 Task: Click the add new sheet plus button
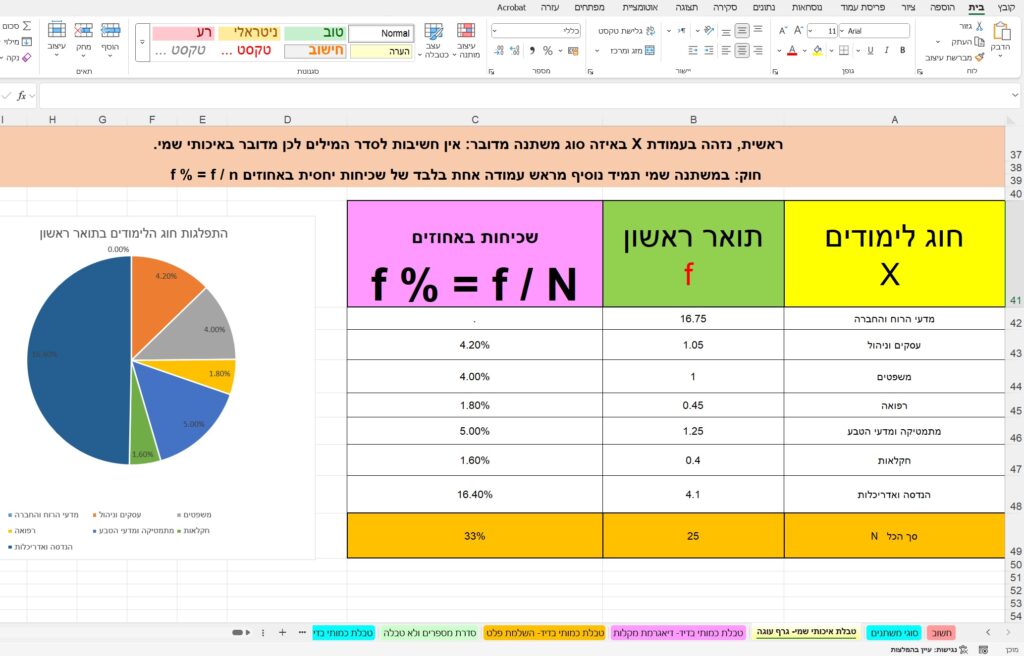point(282,632)
